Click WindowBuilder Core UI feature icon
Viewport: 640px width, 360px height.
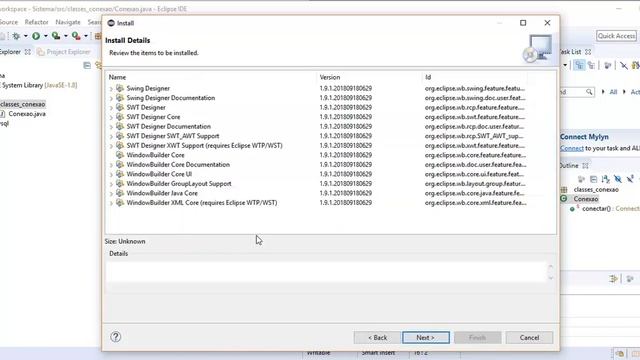click(x=120, y=173)
